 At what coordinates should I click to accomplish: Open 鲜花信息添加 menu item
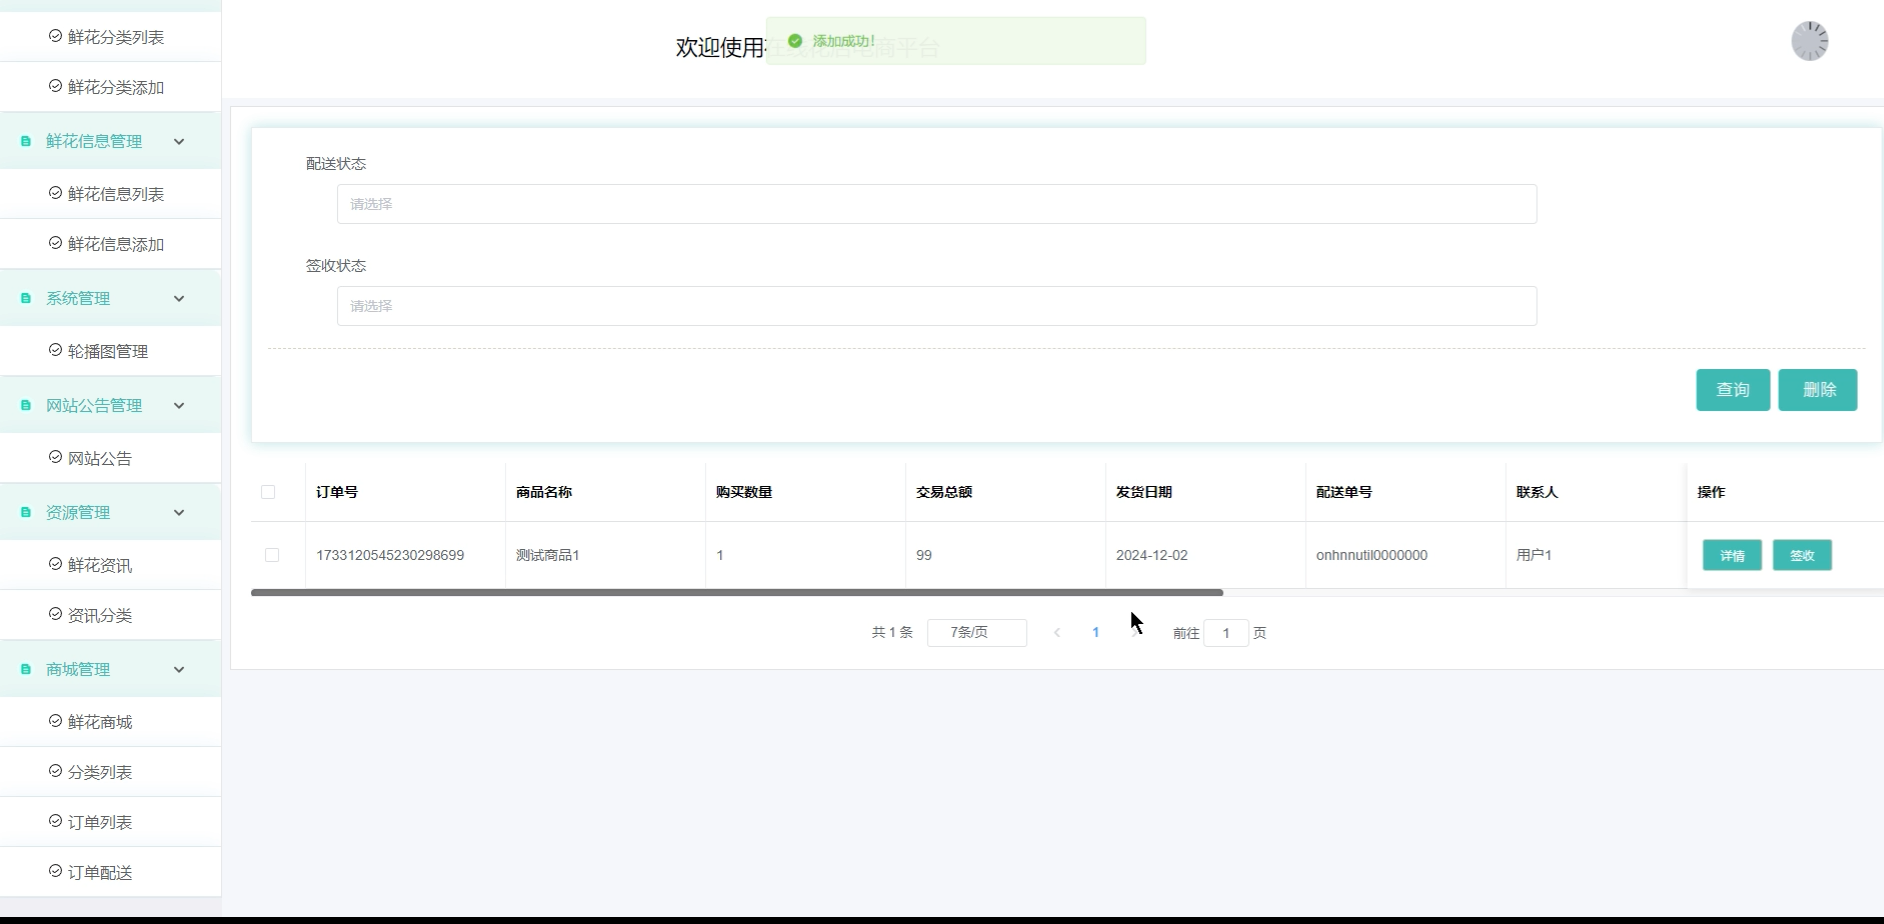coord(110,244)
